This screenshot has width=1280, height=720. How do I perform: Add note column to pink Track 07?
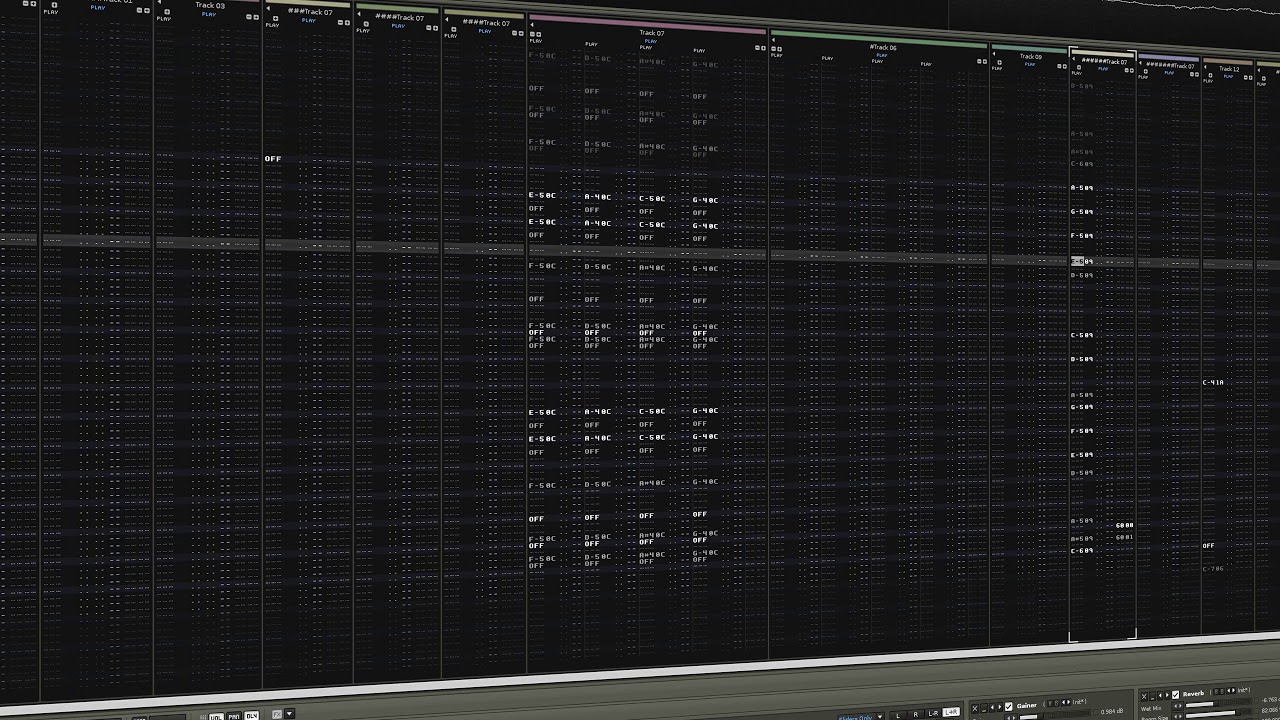click(x=763, y=48)
